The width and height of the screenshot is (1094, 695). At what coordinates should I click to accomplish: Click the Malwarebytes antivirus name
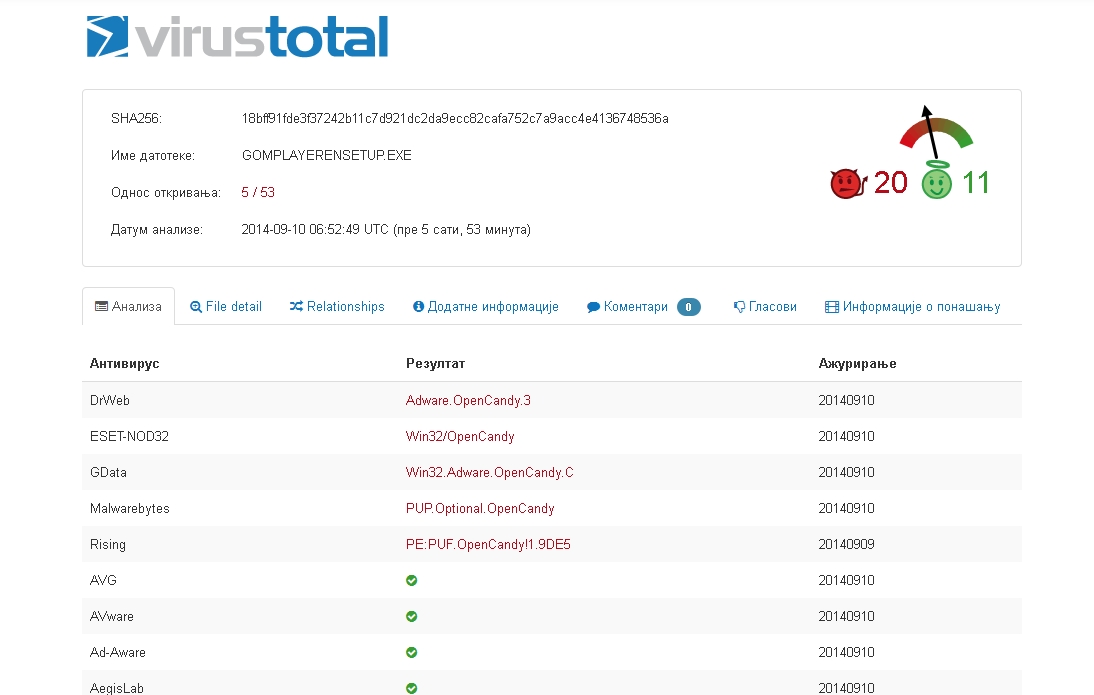click(x=130, y=509)
